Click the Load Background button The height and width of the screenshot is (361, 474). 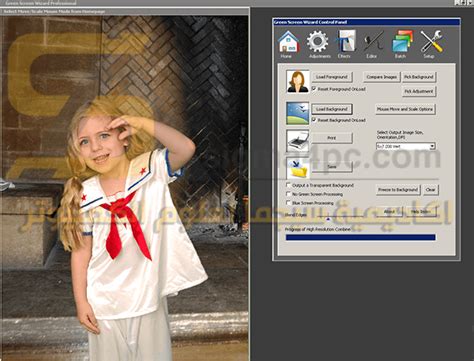pyautogui.click(x=332, y=109)
